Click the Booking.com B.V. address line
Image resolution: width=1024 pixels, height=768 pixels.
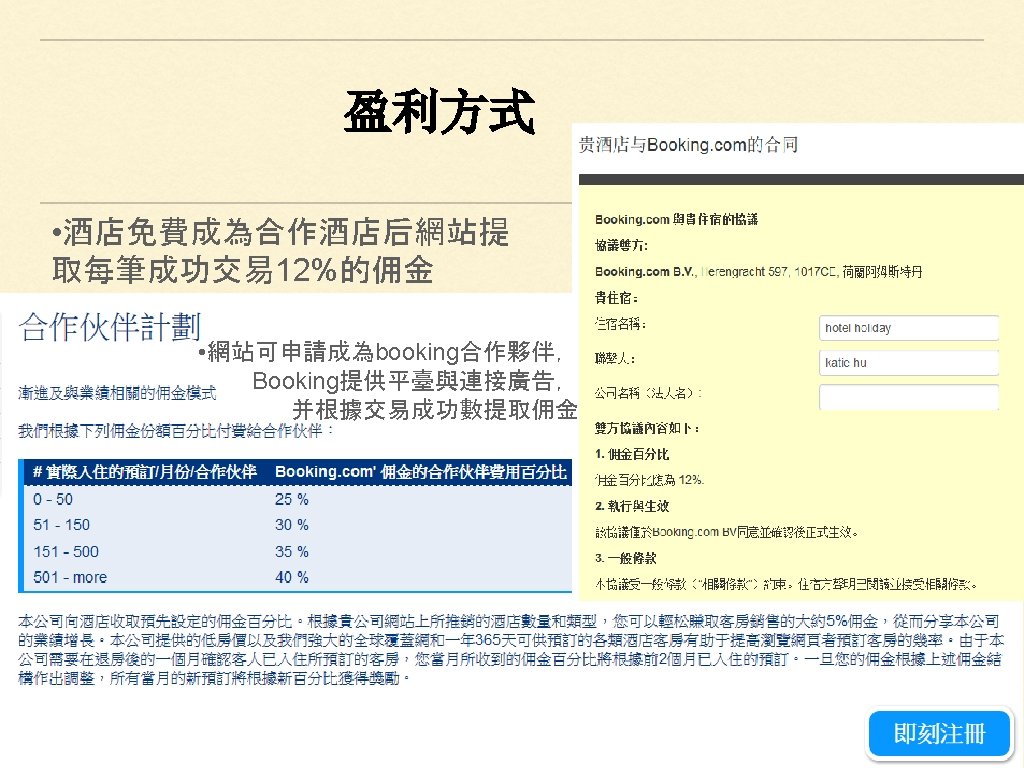click(758, 272)
